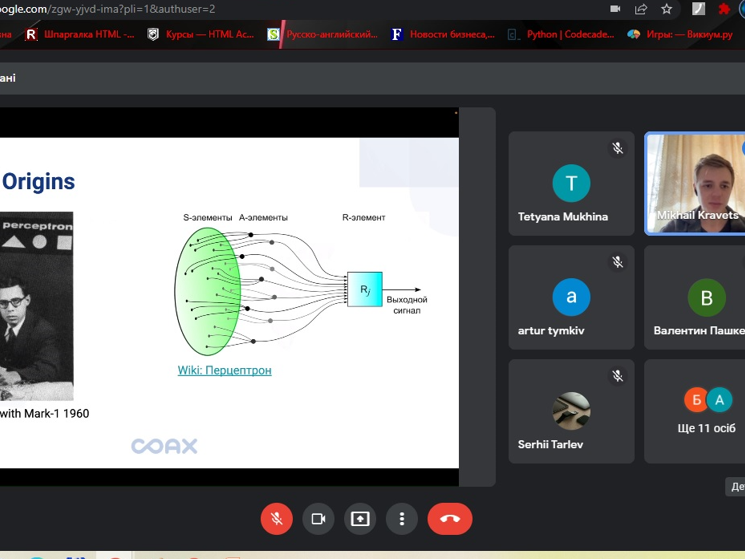Click Валентин Пашке's participant tile

click(696, 298)
